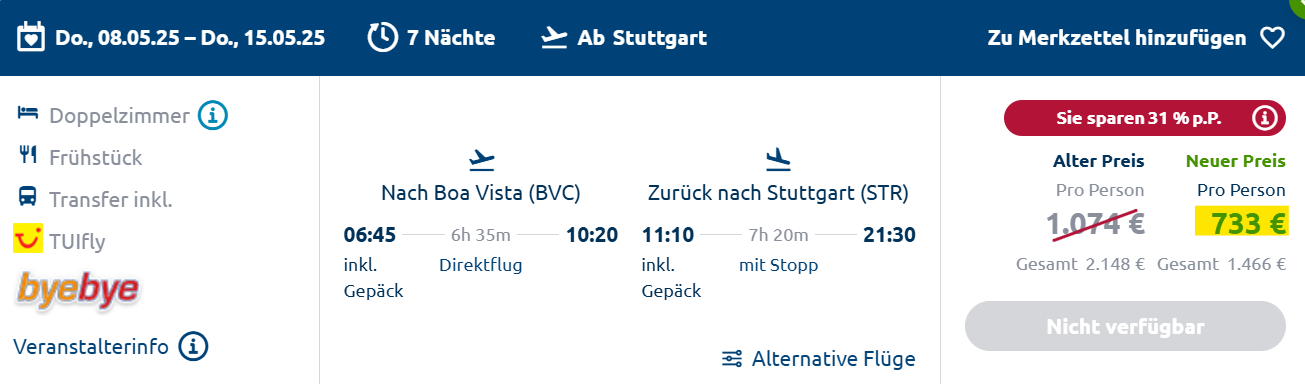Click the heart icon to save offer
This screenshot has height=384, width=1305.
pos(1271,38)
